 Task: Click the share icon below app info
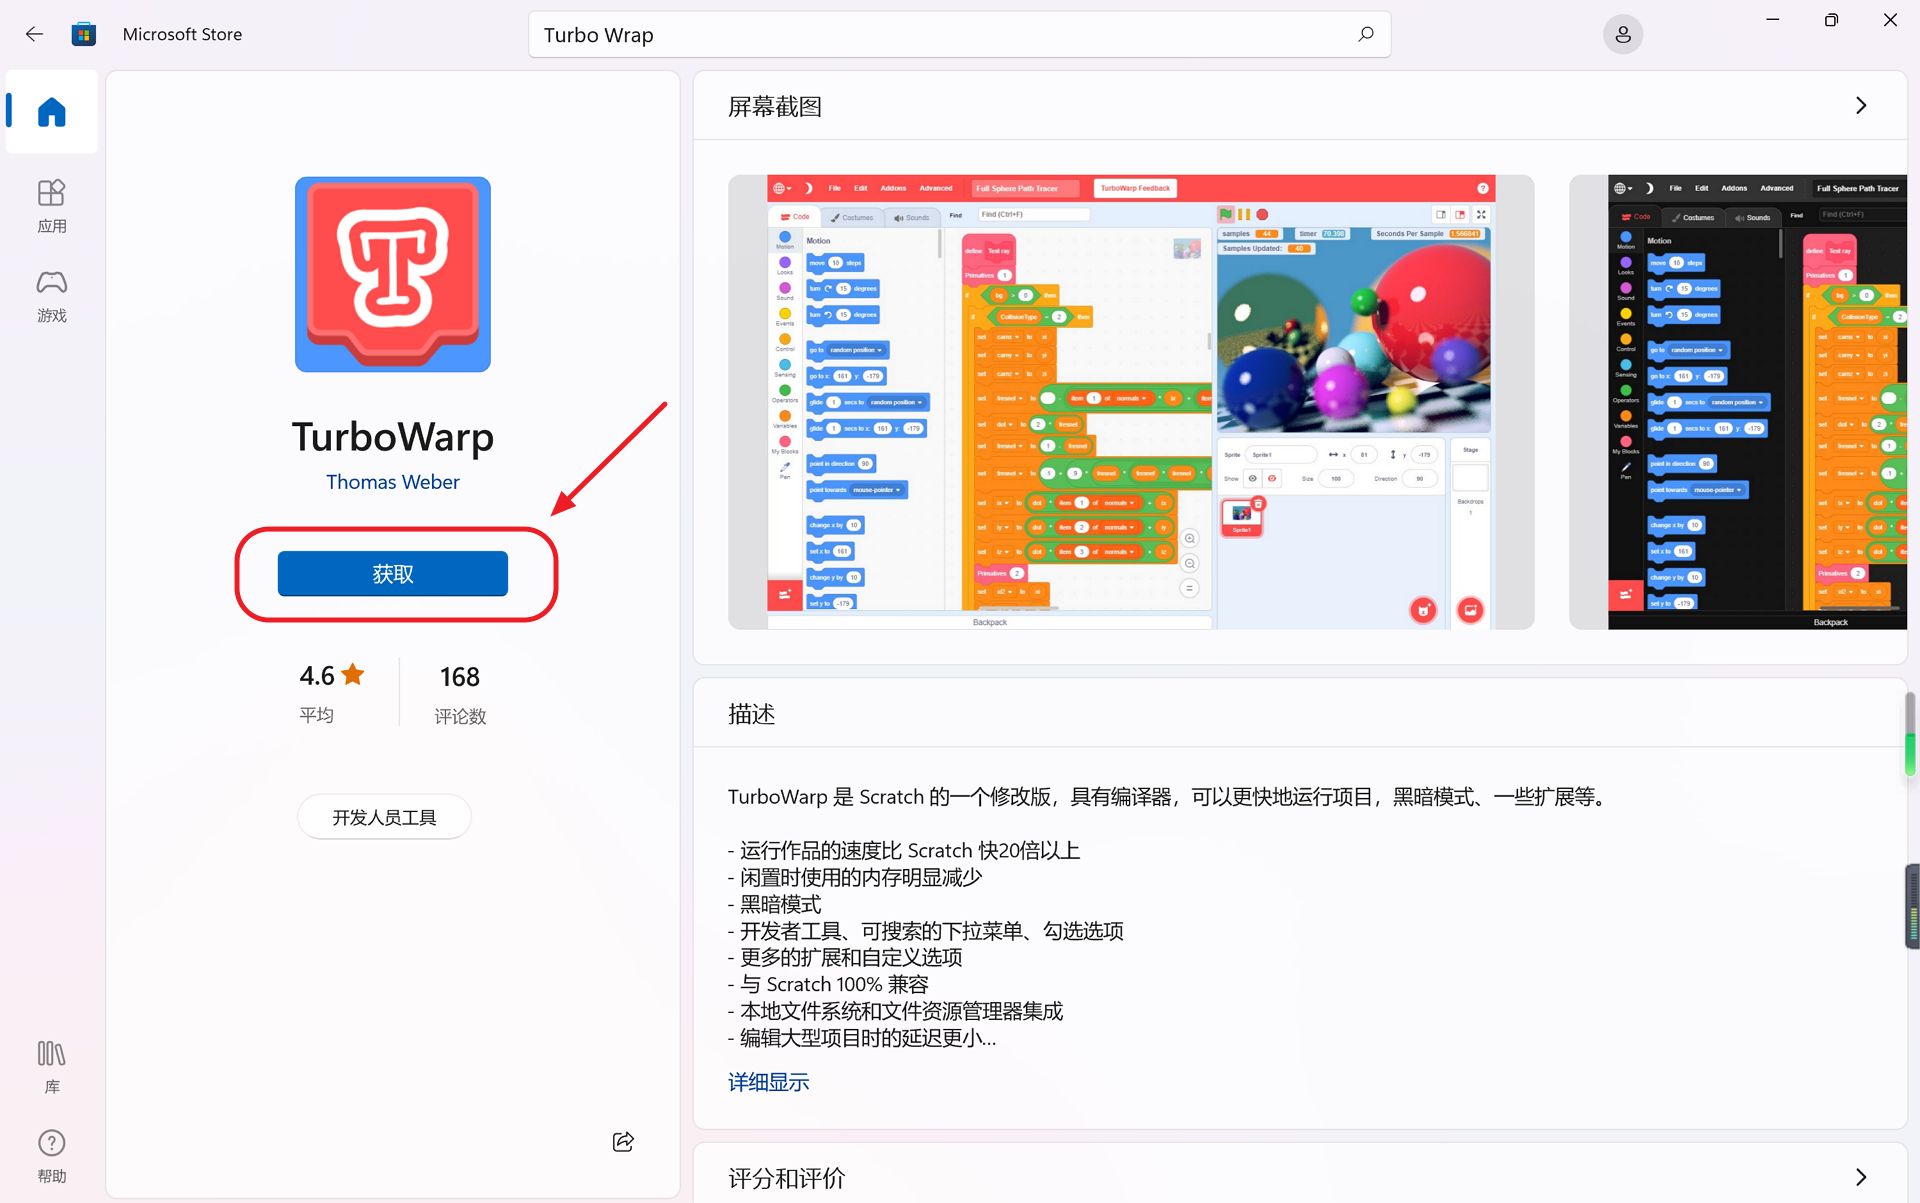click(x=623, y=1141)
